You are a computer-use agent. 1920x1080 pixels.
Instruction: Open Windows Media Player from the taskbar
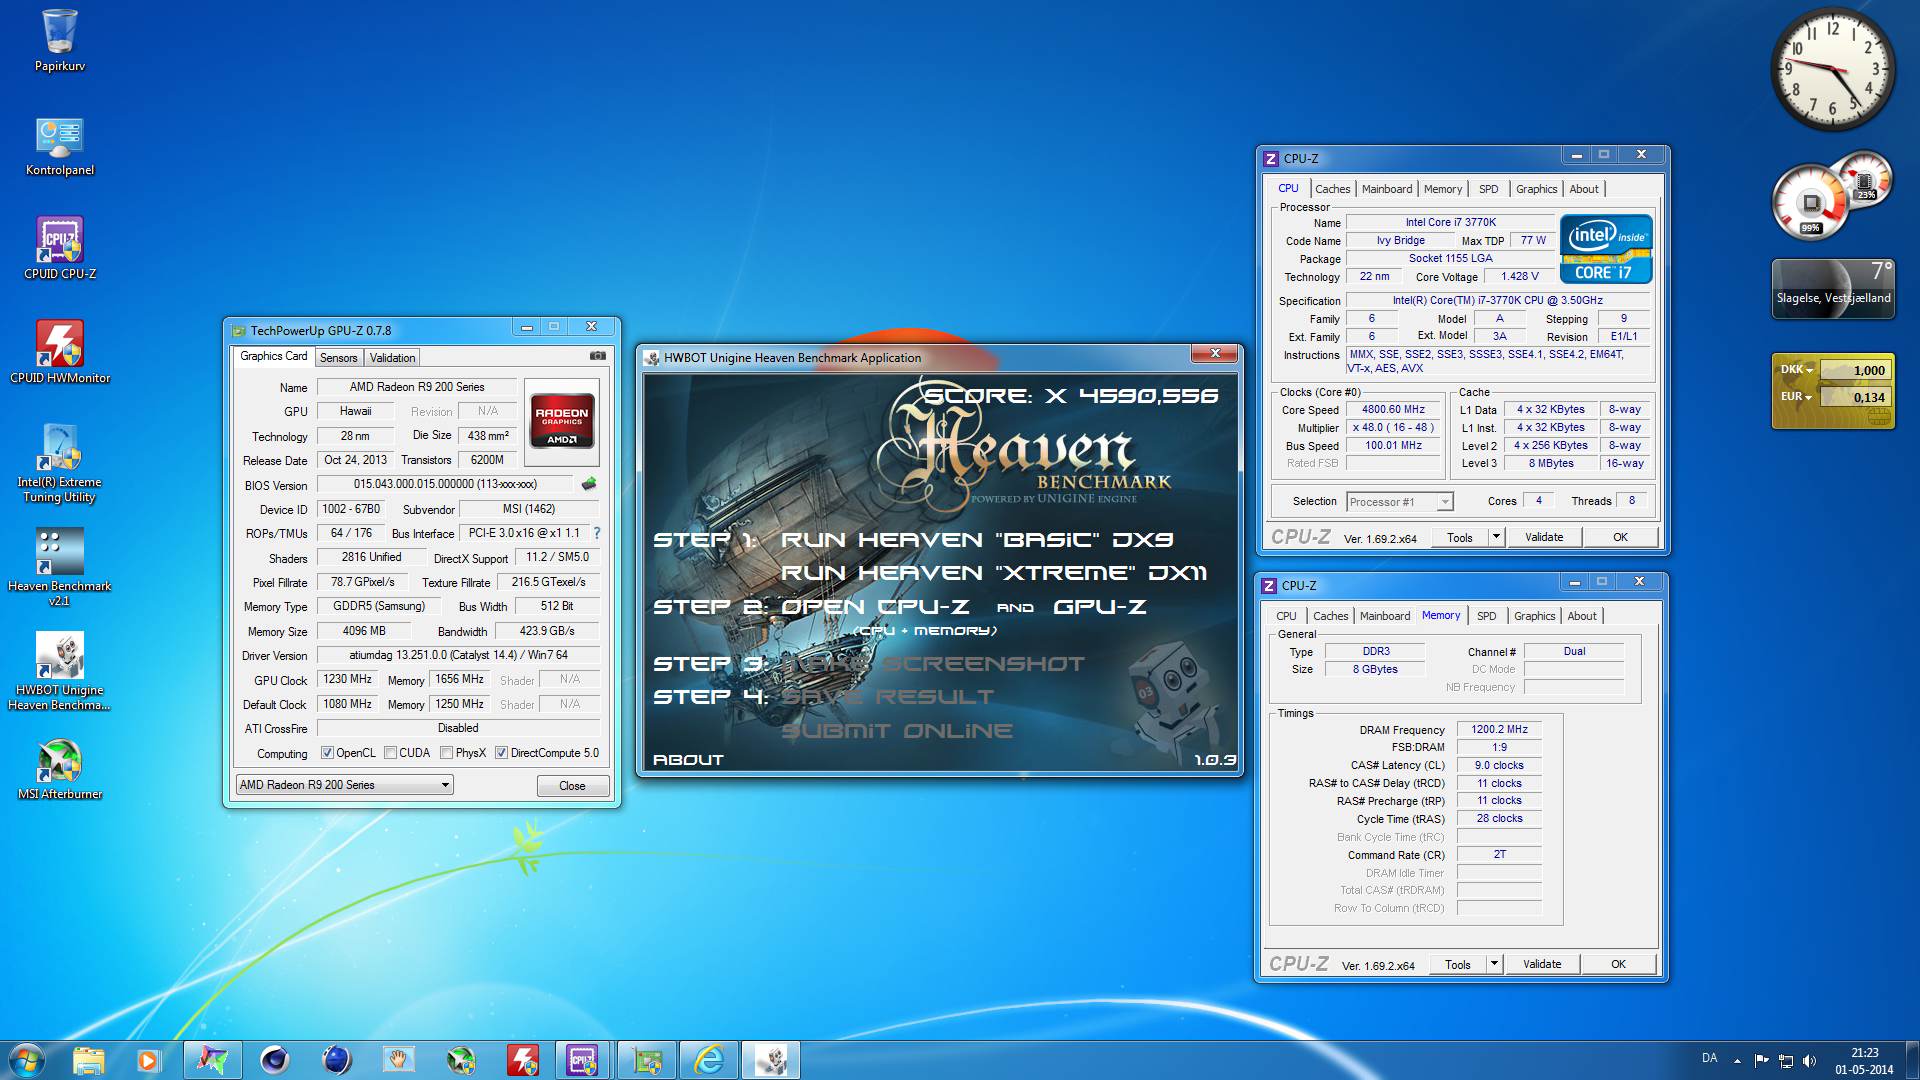point(149,1059)
